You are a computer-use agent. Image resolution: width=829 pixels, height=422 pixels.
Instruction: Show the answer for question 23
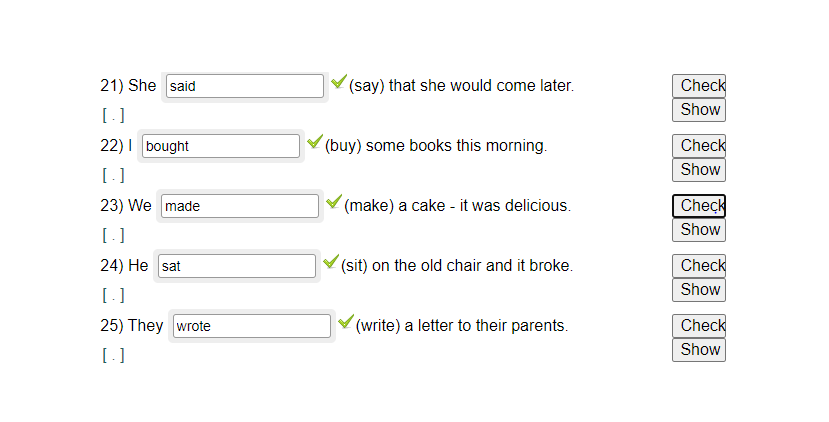[x=698, y=230]
